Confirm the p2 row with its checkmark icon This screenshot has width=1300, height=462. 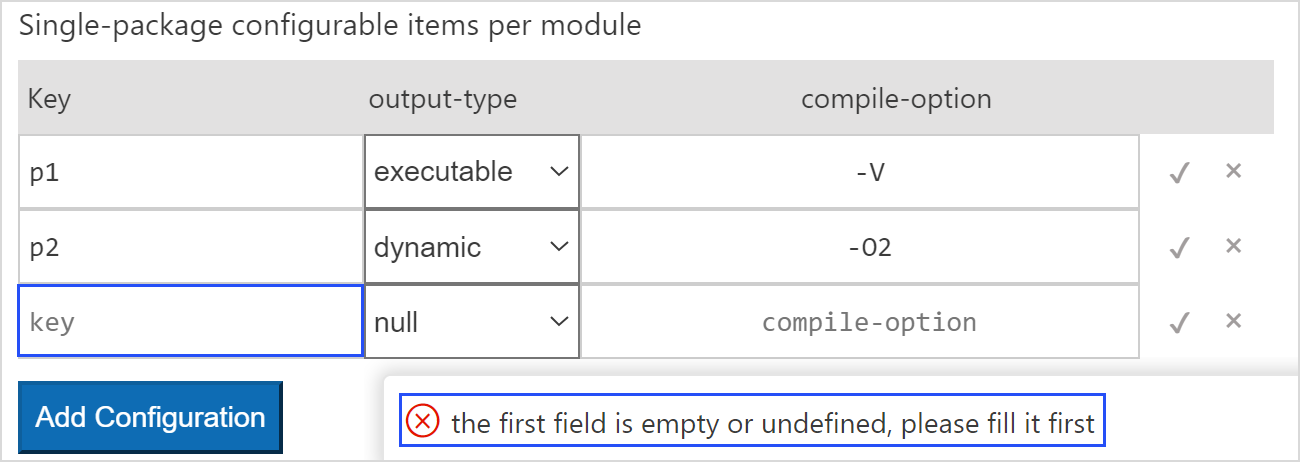point(1180,247)
